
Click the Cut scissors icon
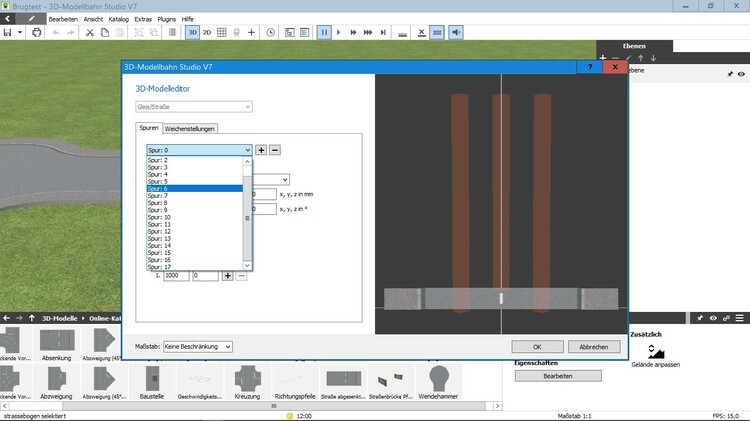coord(89,33)
